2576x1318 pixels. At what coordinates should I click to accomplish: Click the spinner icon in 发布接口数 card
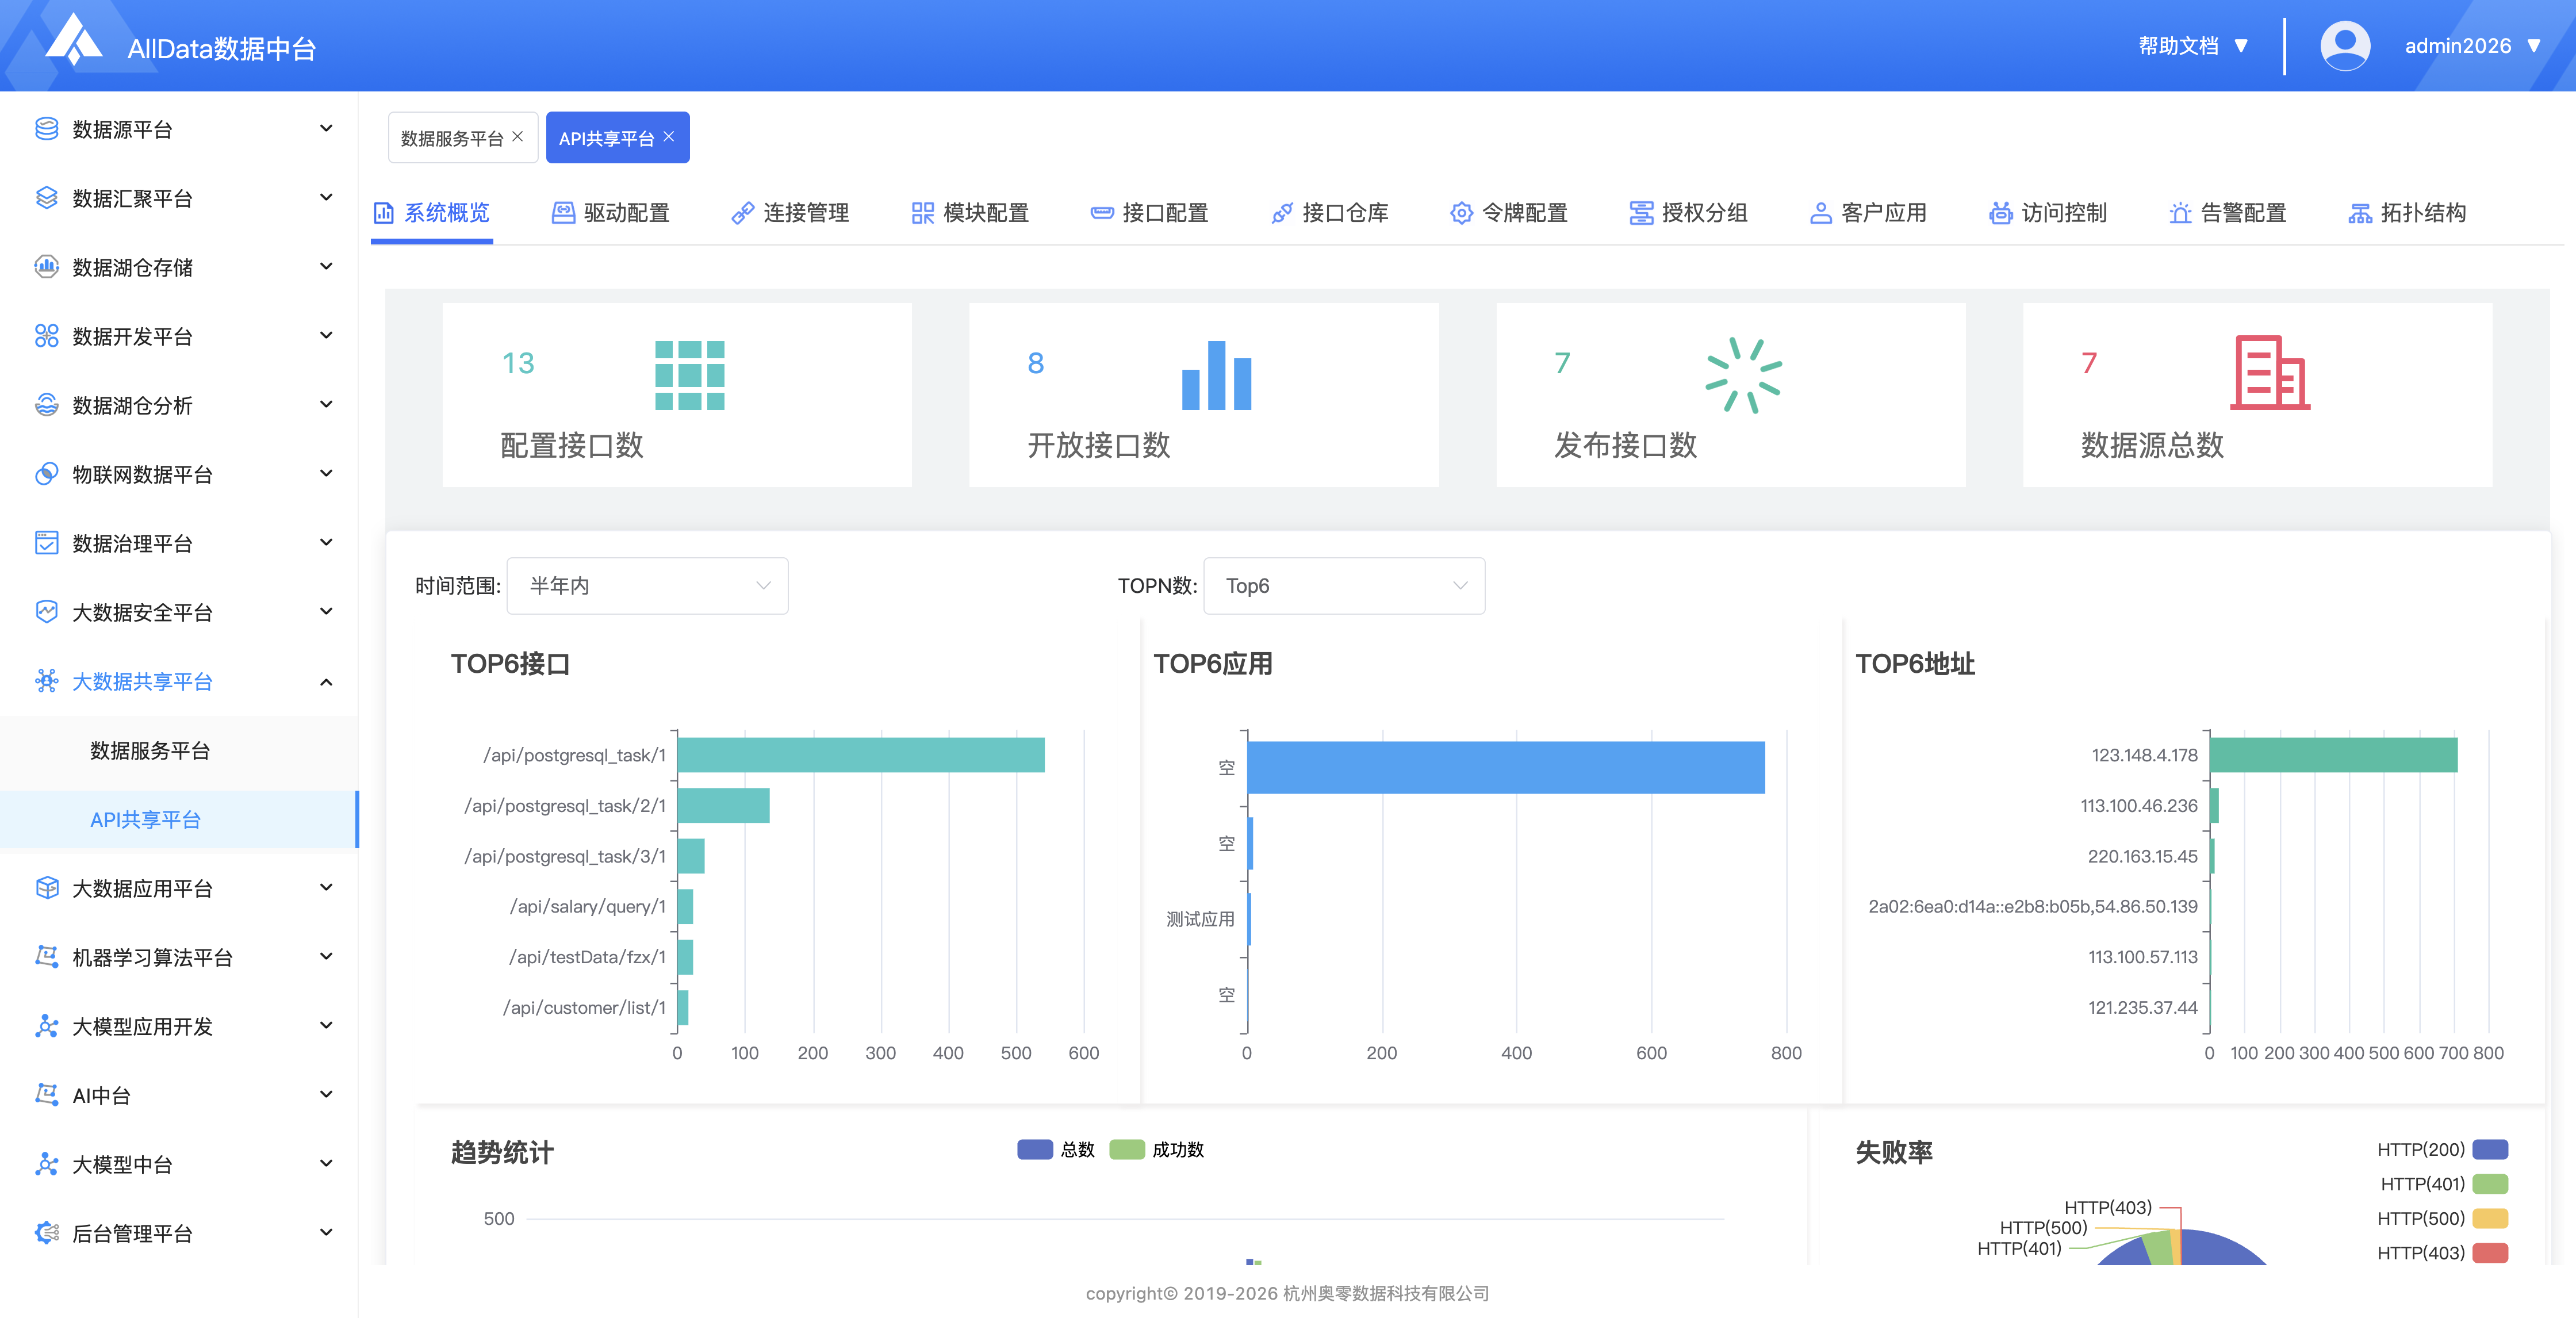click(x=1743, y=375)
